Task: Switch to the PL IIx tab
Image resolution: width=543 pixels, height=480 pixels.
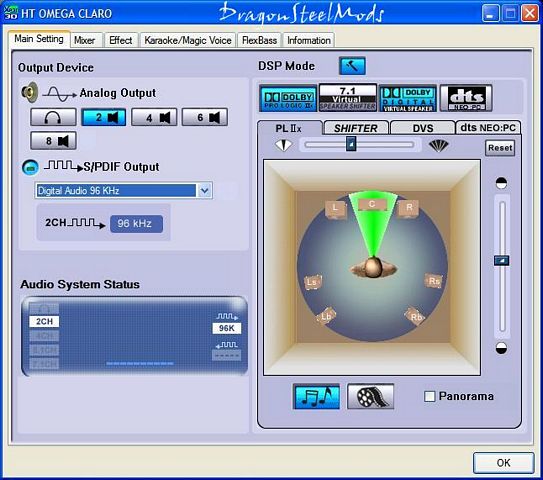Action: tap(289, 128)
